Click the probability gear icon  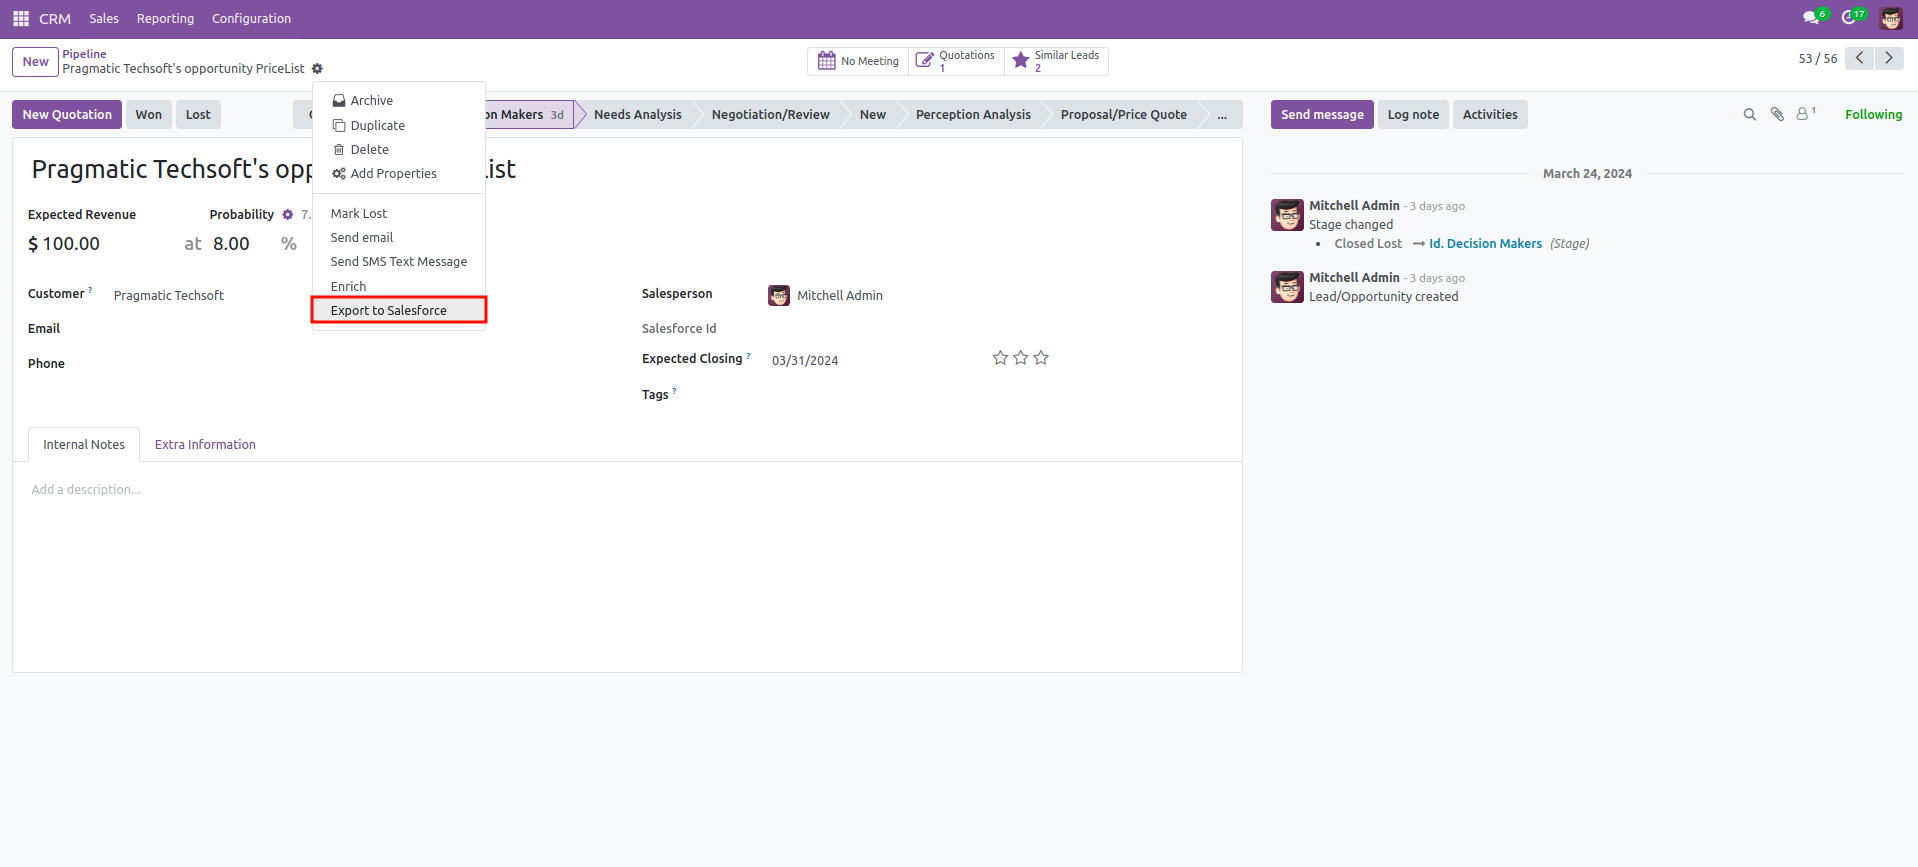pos(288,215)
